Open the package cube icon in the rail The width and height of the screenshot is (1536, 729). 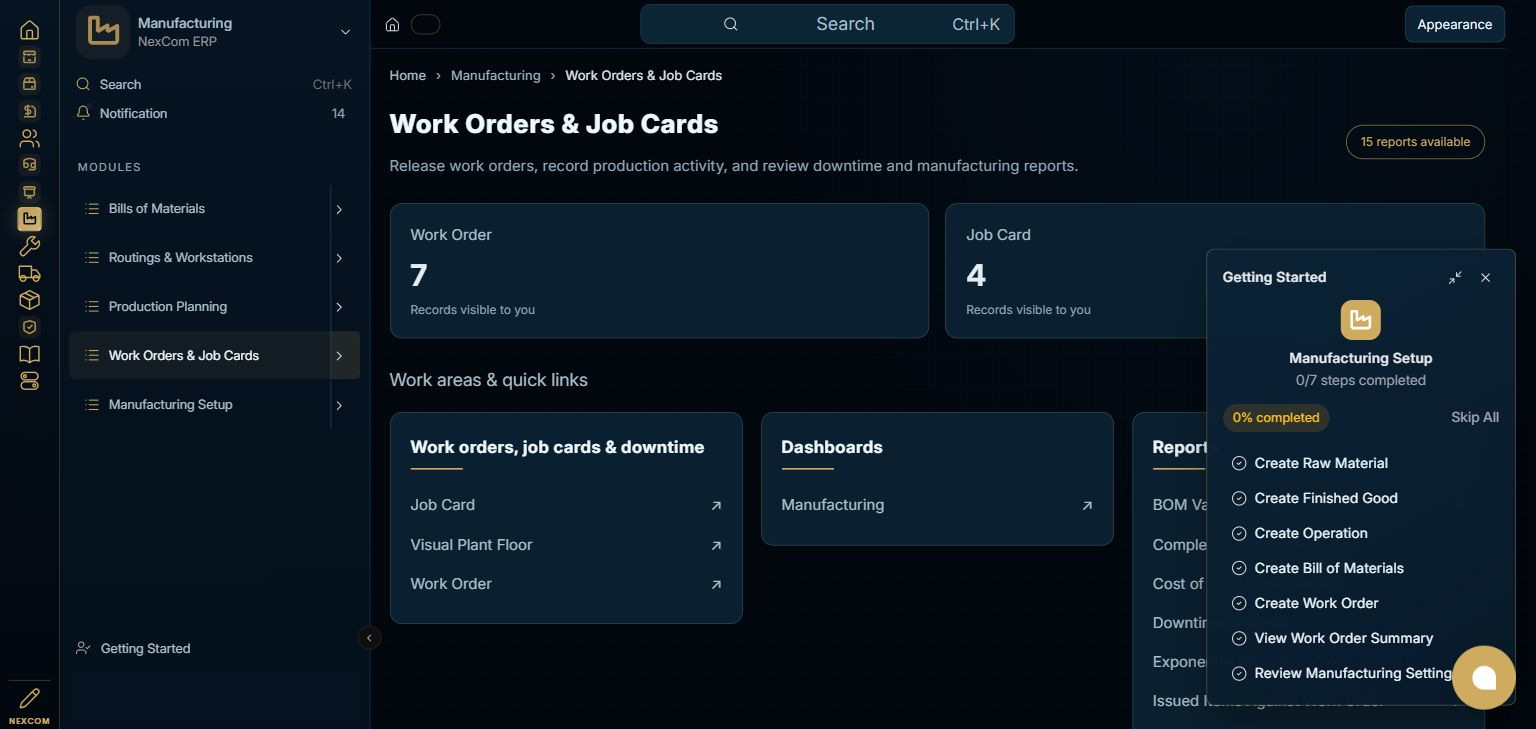pos(29,300)
